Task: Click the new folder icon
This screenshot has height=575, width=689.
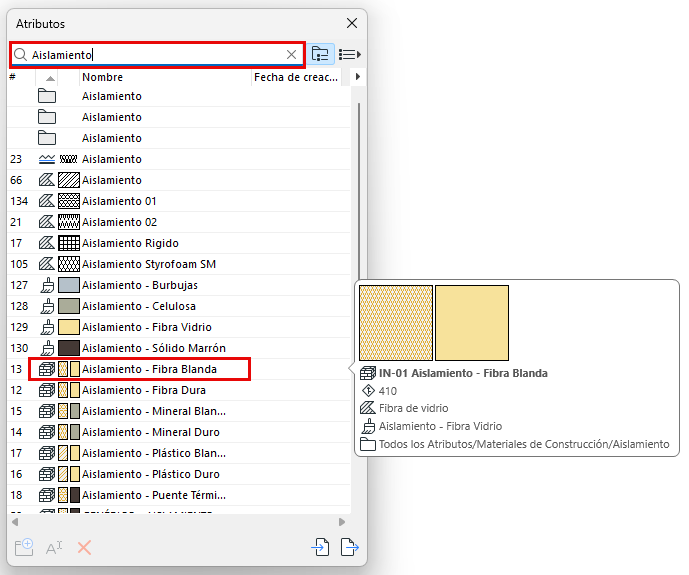Action: click(24, 547)
